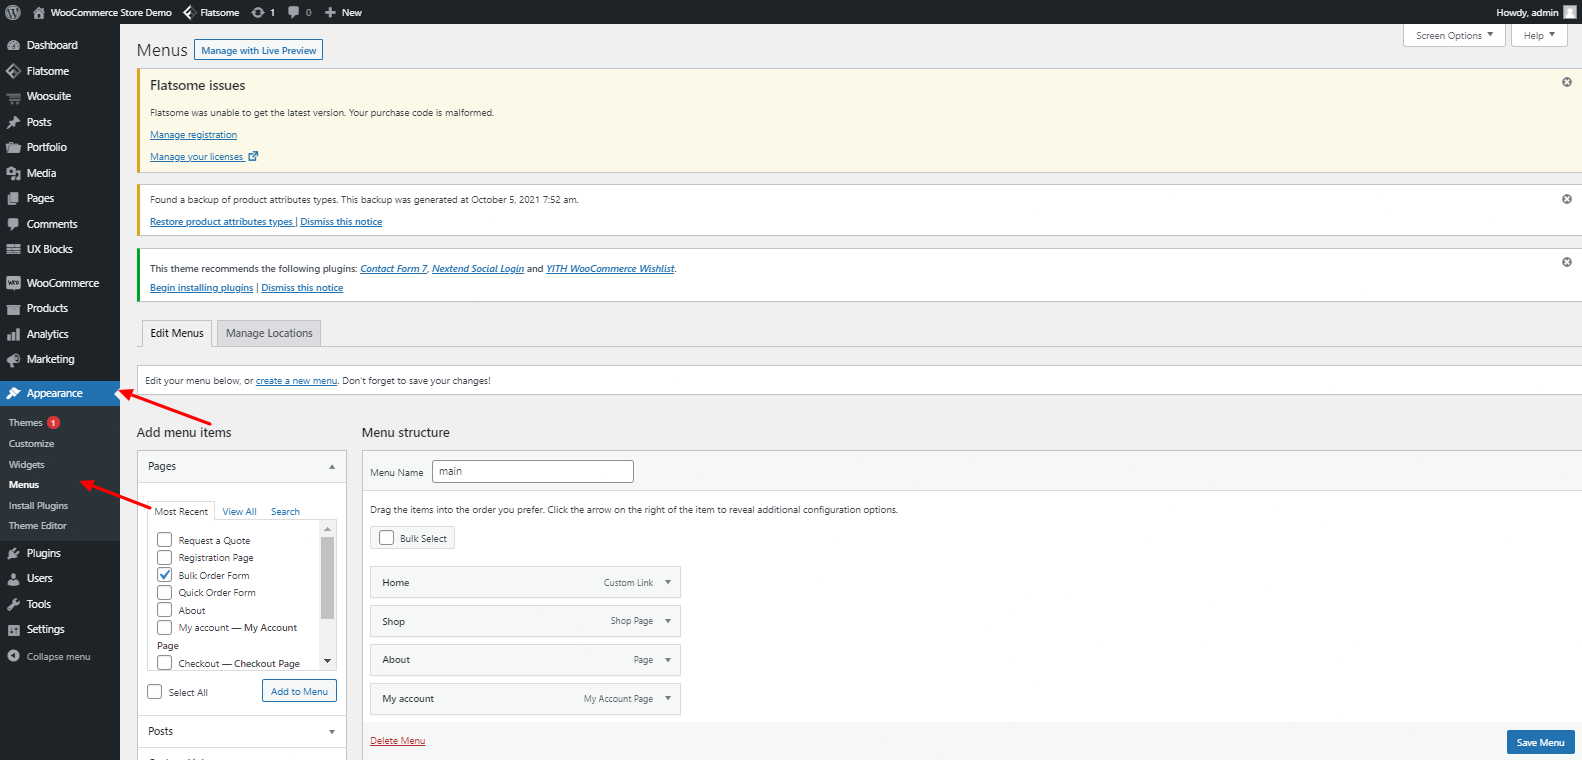Screen dimensions: 1582x760
Task: Open the Users sidebar icon
Action: [13, 578]
